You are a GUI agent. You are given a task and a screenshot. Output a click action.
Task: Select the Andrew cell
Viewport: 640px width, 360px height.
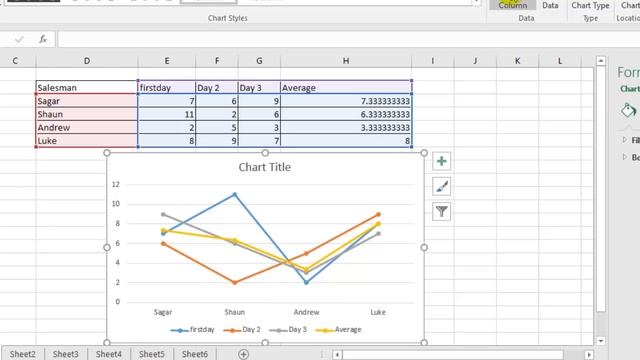[87, 127]
